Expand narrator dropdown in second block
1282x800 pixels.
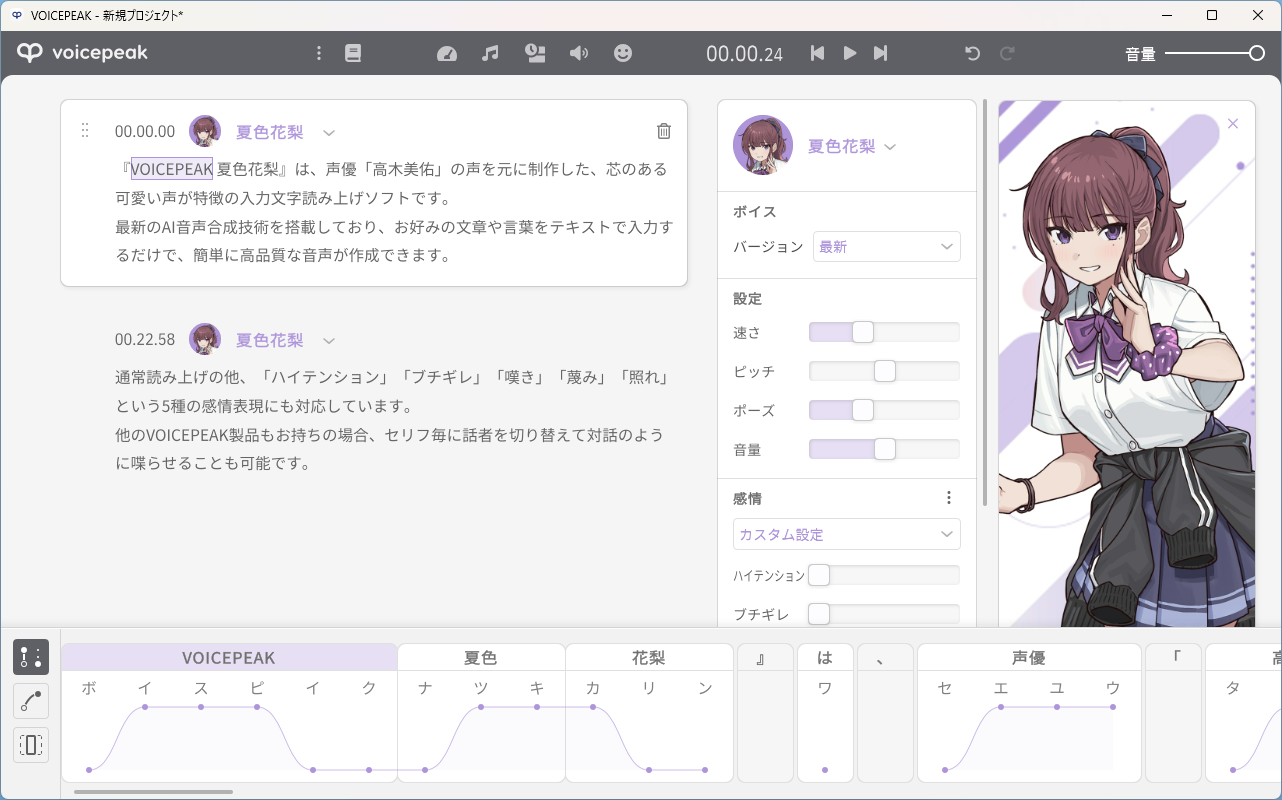tap(328, 340)
